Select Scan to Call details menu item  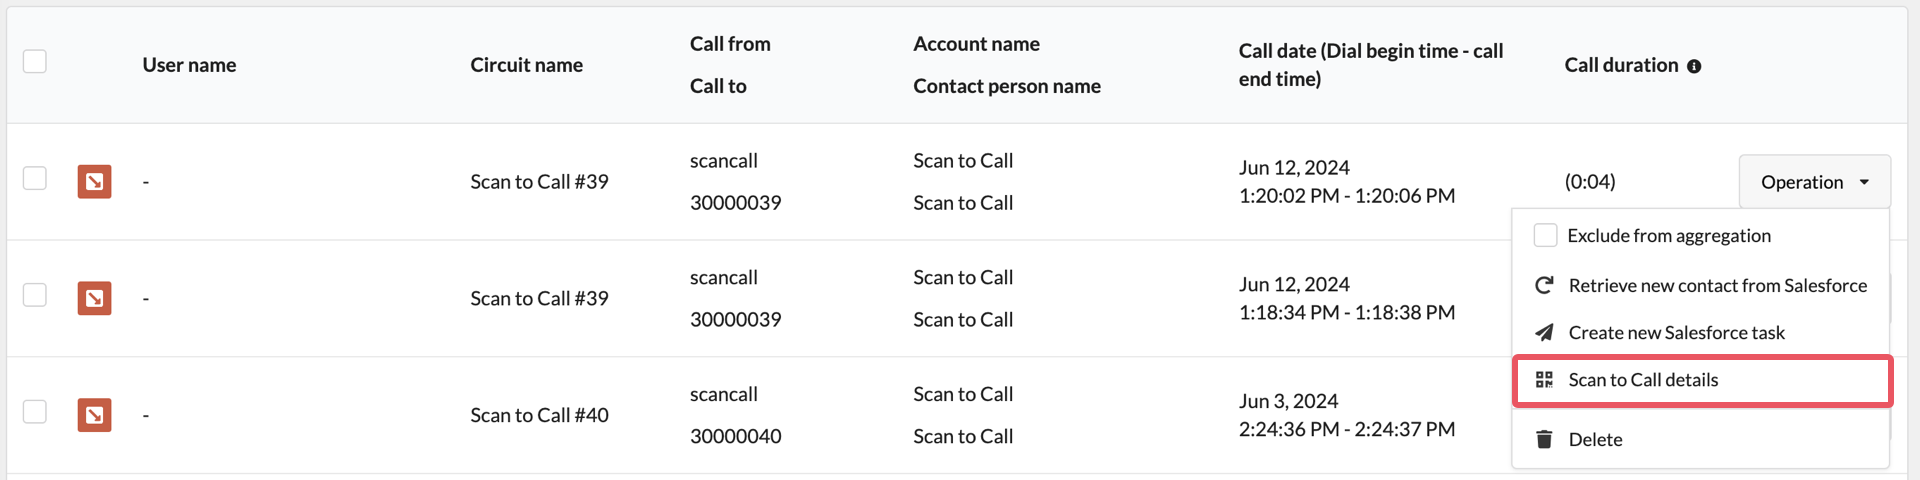1702,380
